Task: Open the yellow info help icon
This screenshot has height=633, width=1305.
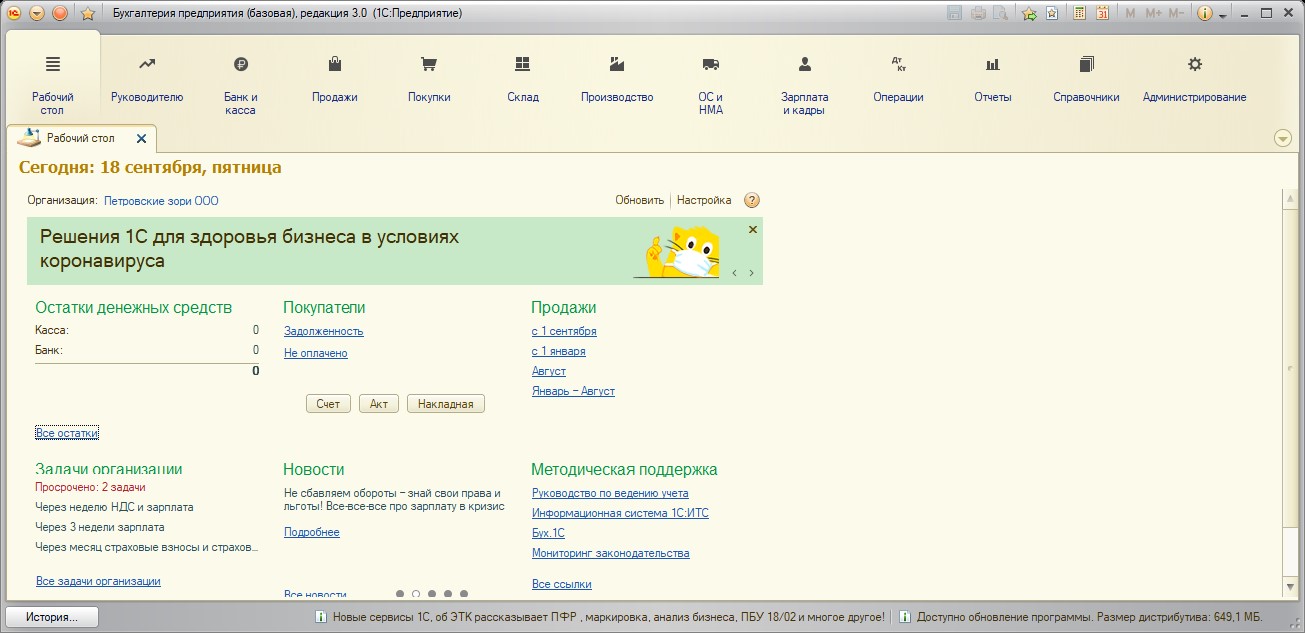Action: coord(1205,14)
